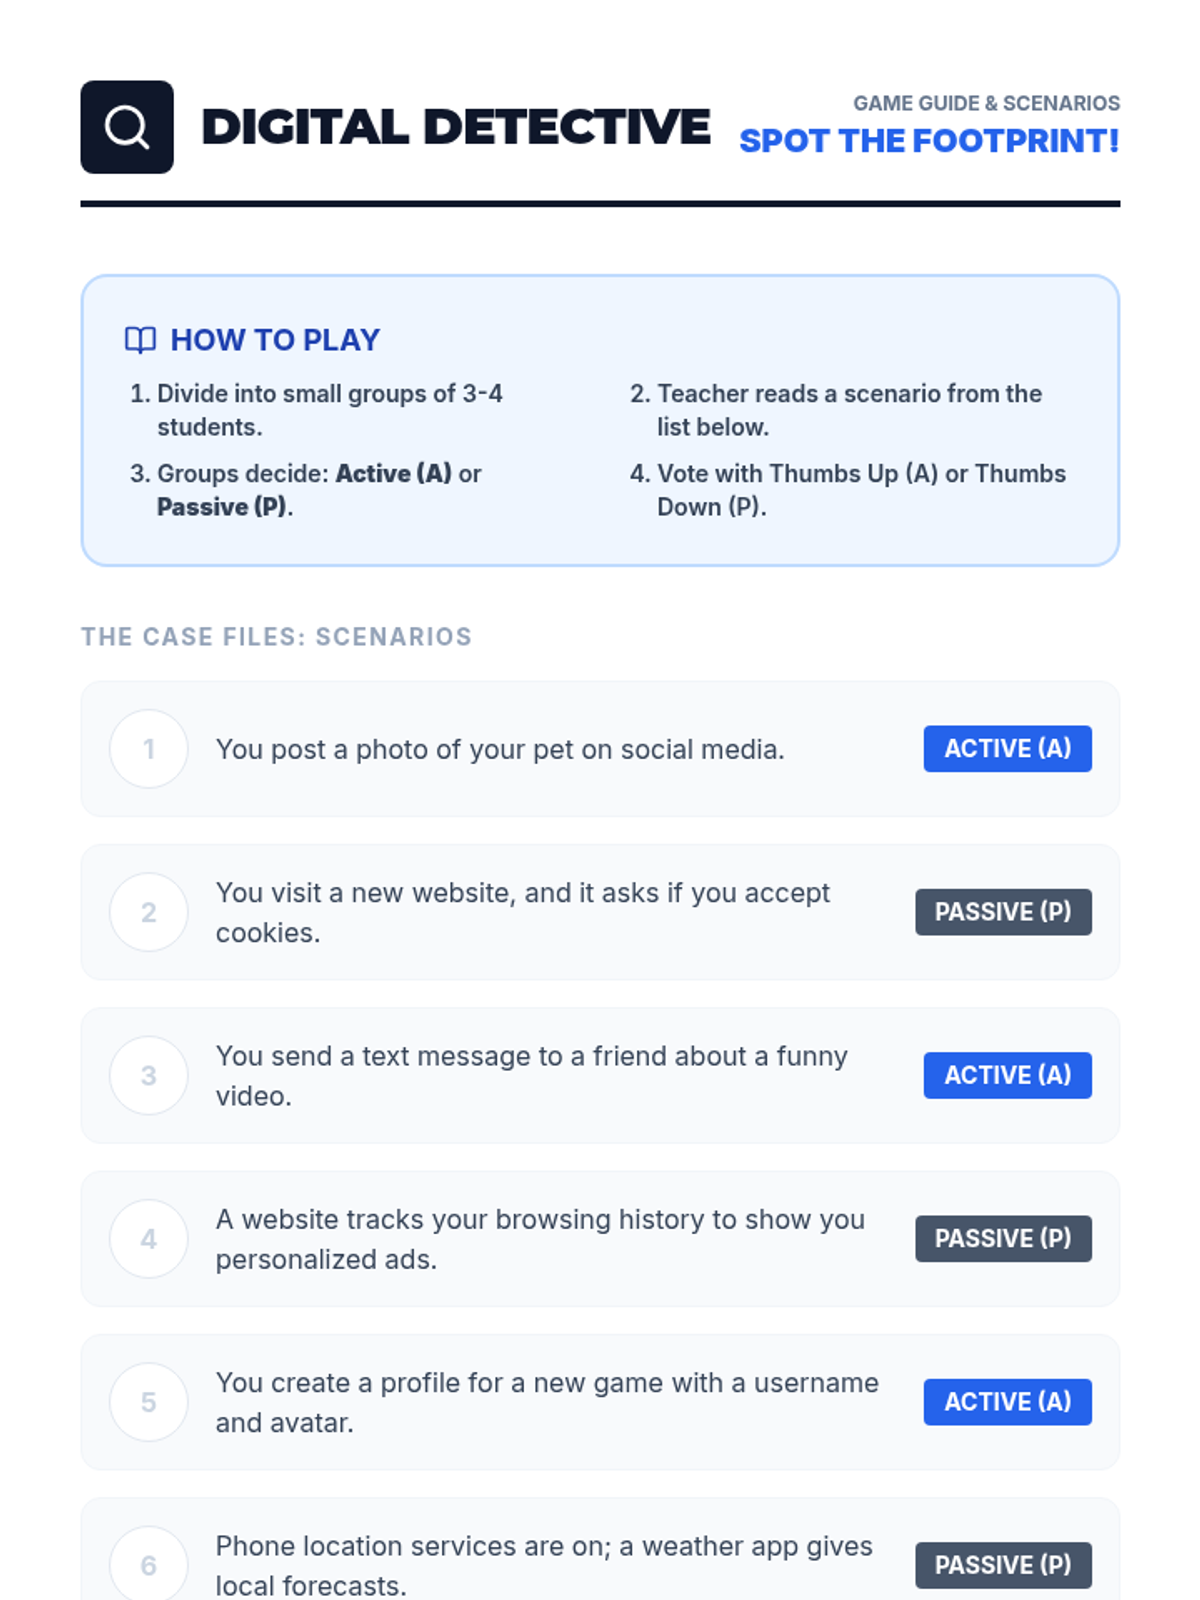Click the Digital Detective title
Screen dimensions: 1200x1600
456,127
